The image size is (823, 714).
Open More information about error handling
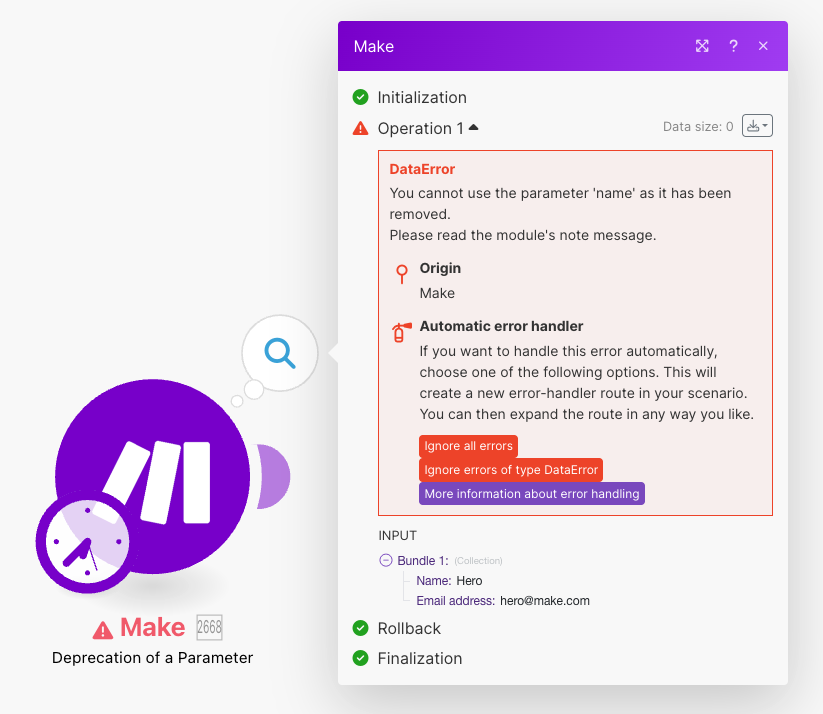click(x=532, y=494)
